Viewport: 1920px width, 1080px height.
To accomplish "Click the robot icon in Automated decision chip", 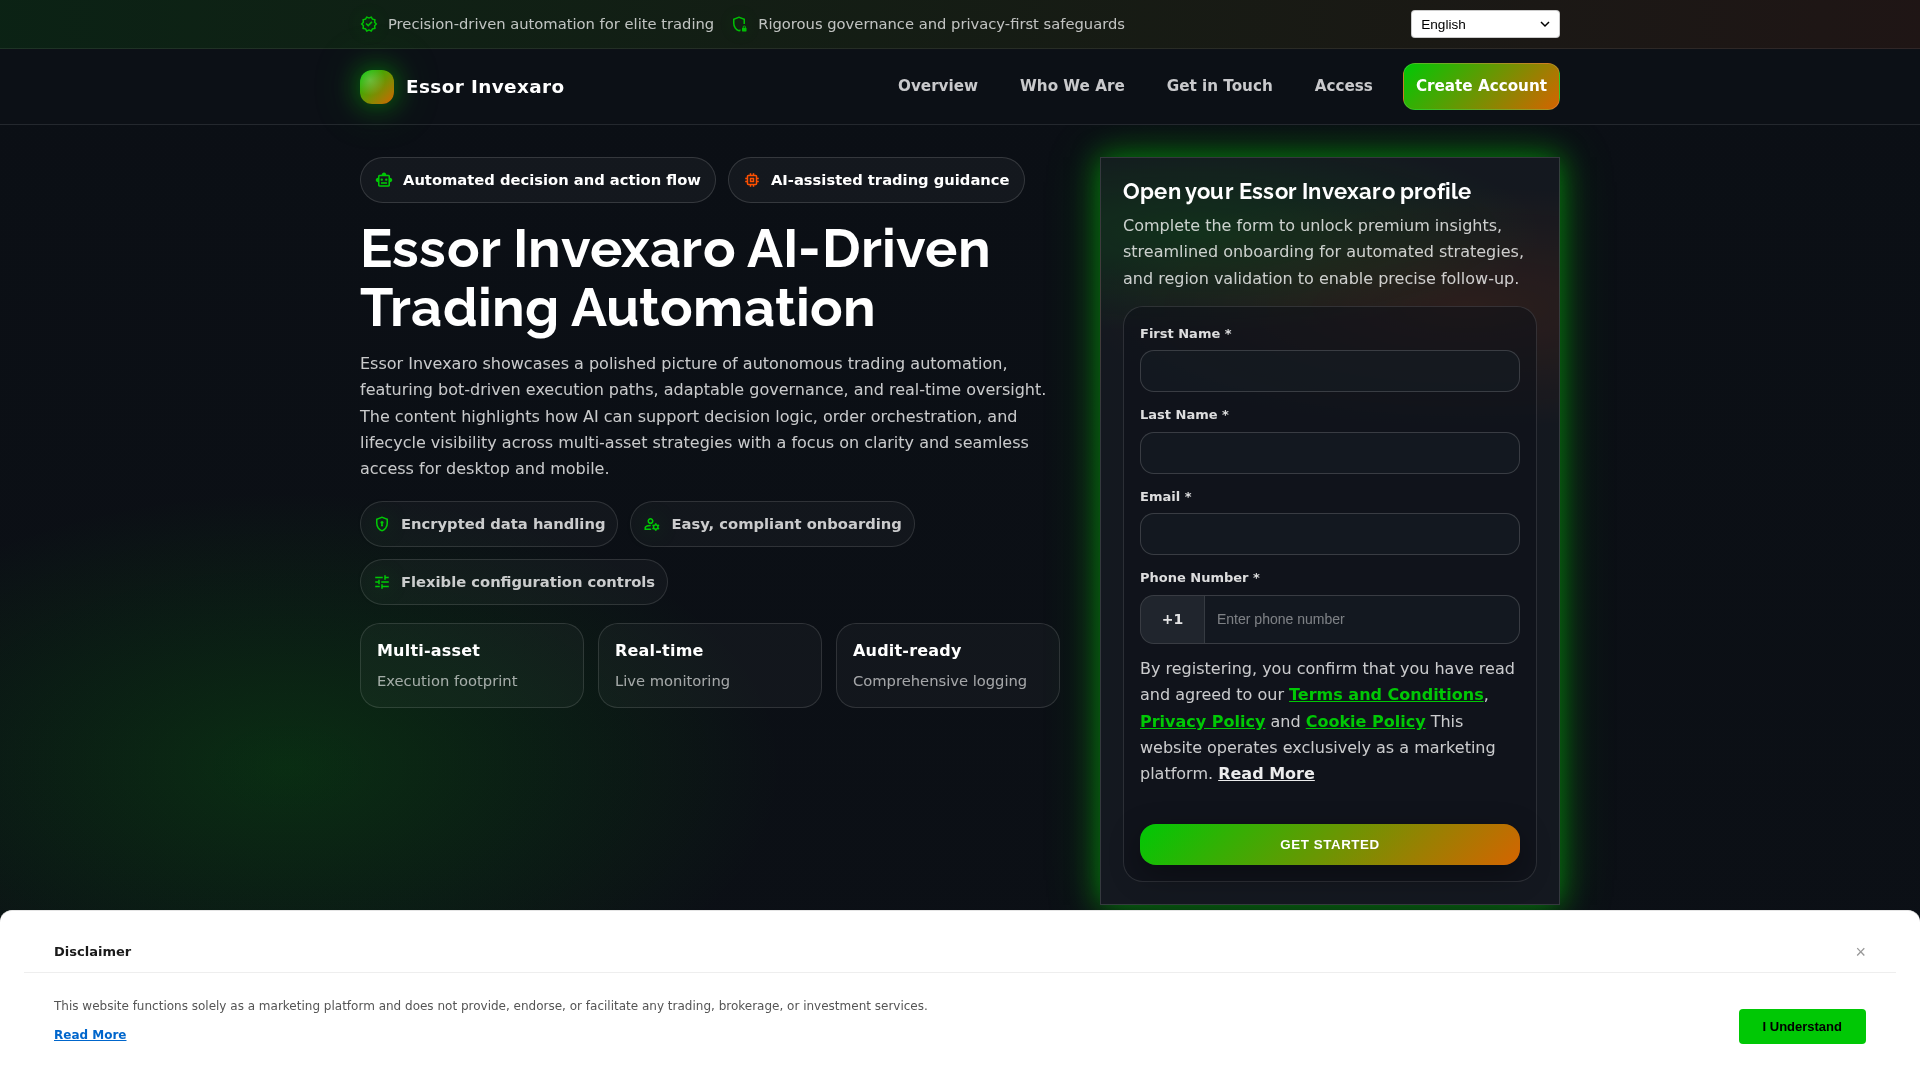I will coord(384,180).
